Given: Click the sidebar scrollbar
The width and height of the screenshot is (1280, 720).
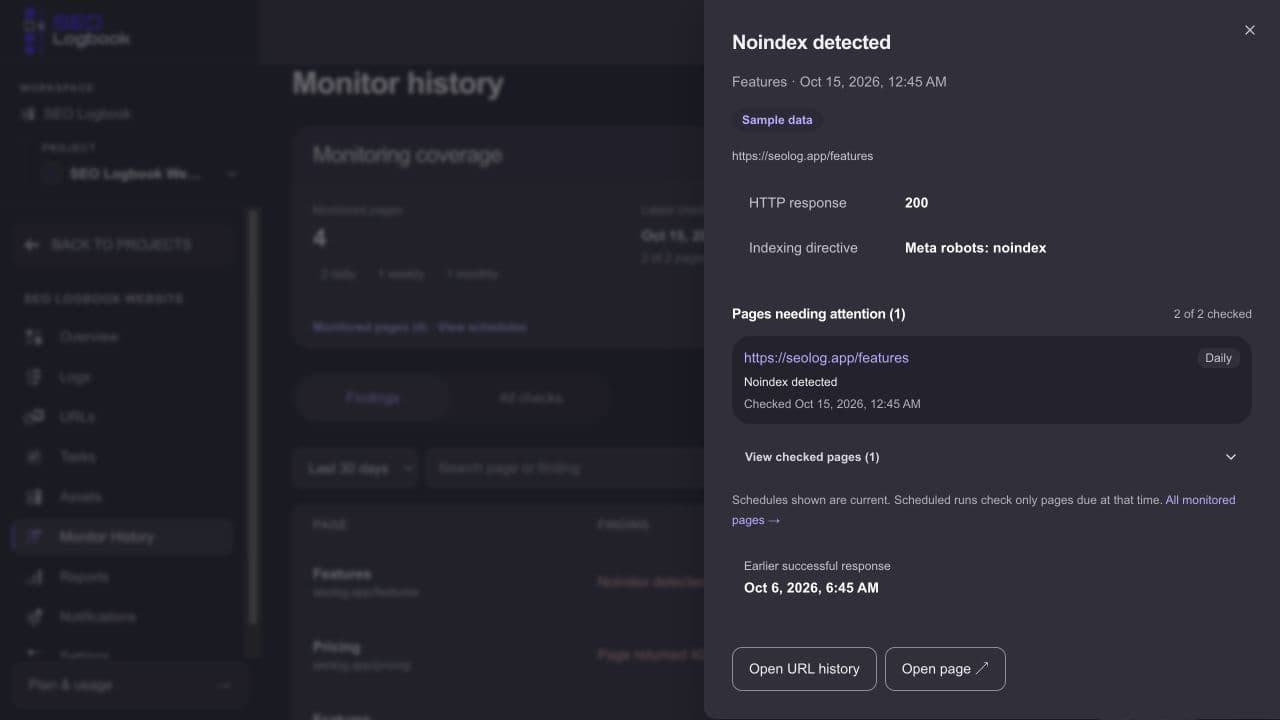Looking at the screenshot, I should pyautogui.click(x=253, y=415).
